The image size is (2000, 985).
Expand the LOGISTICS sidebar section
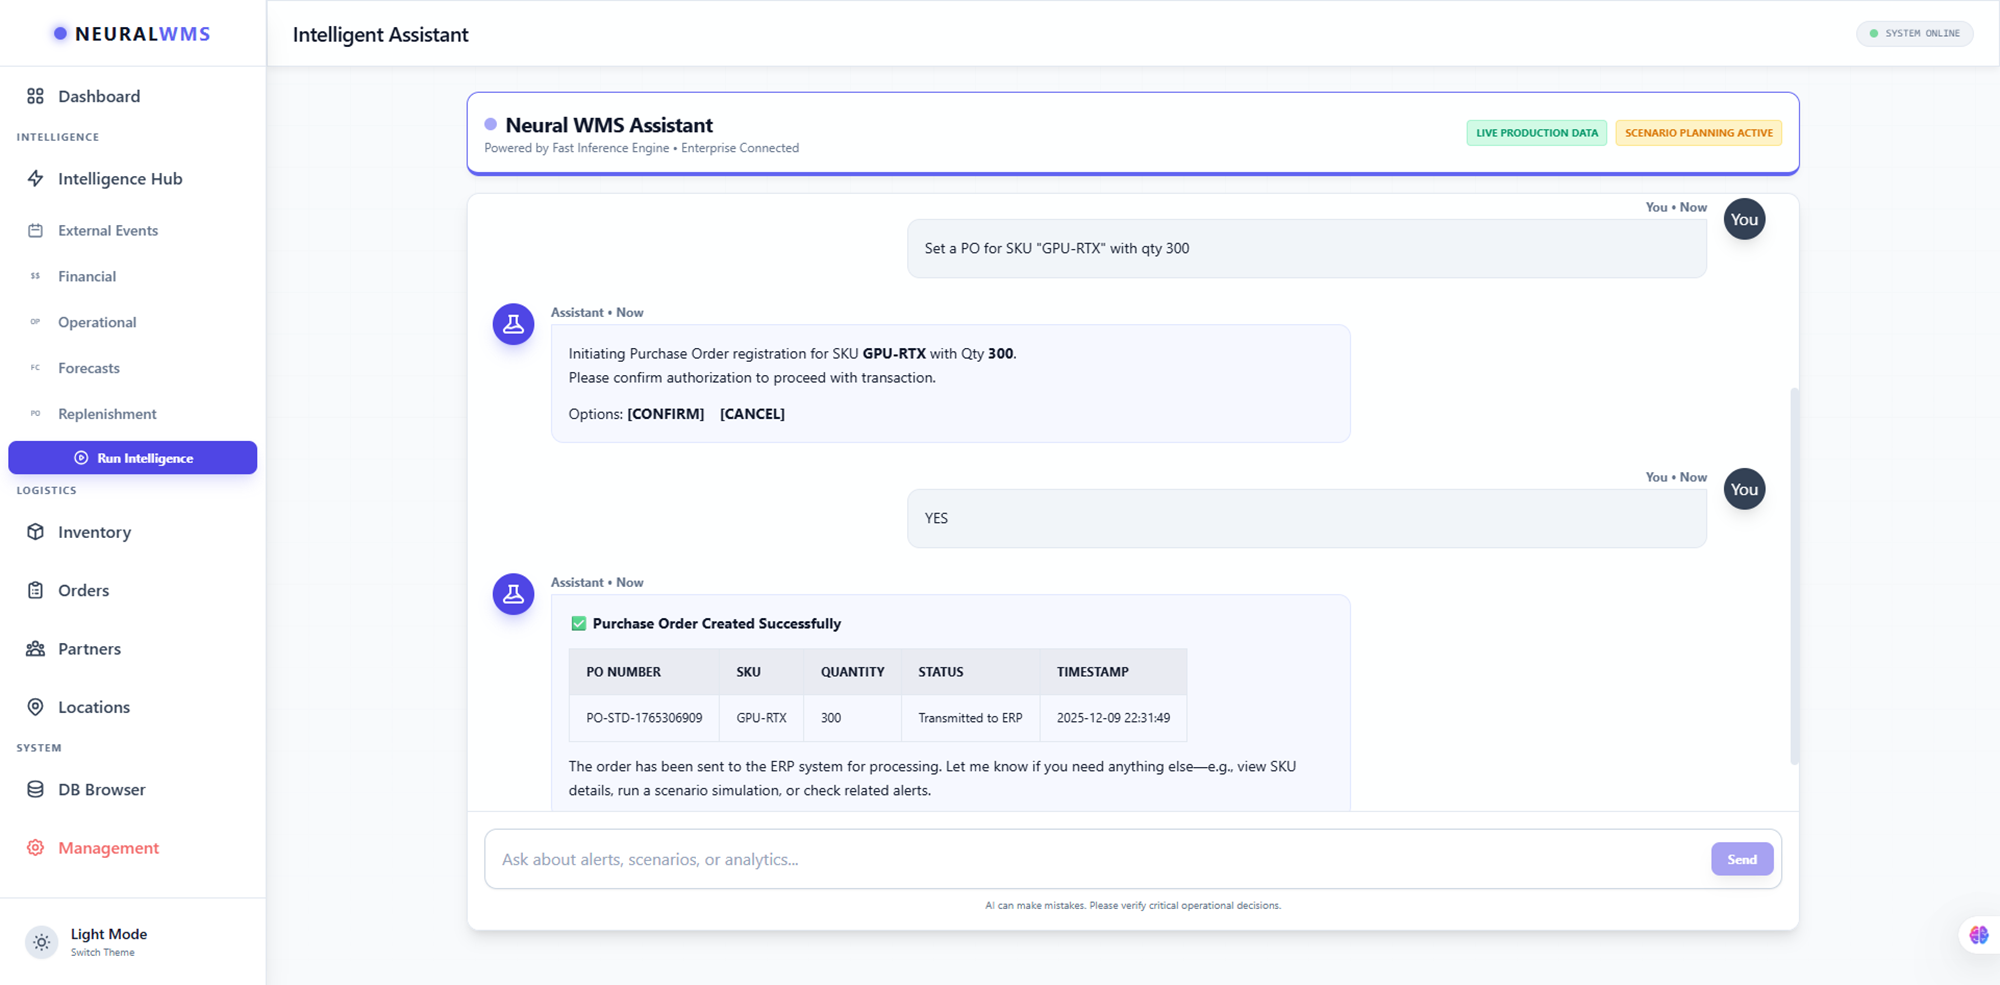[47, 490]
